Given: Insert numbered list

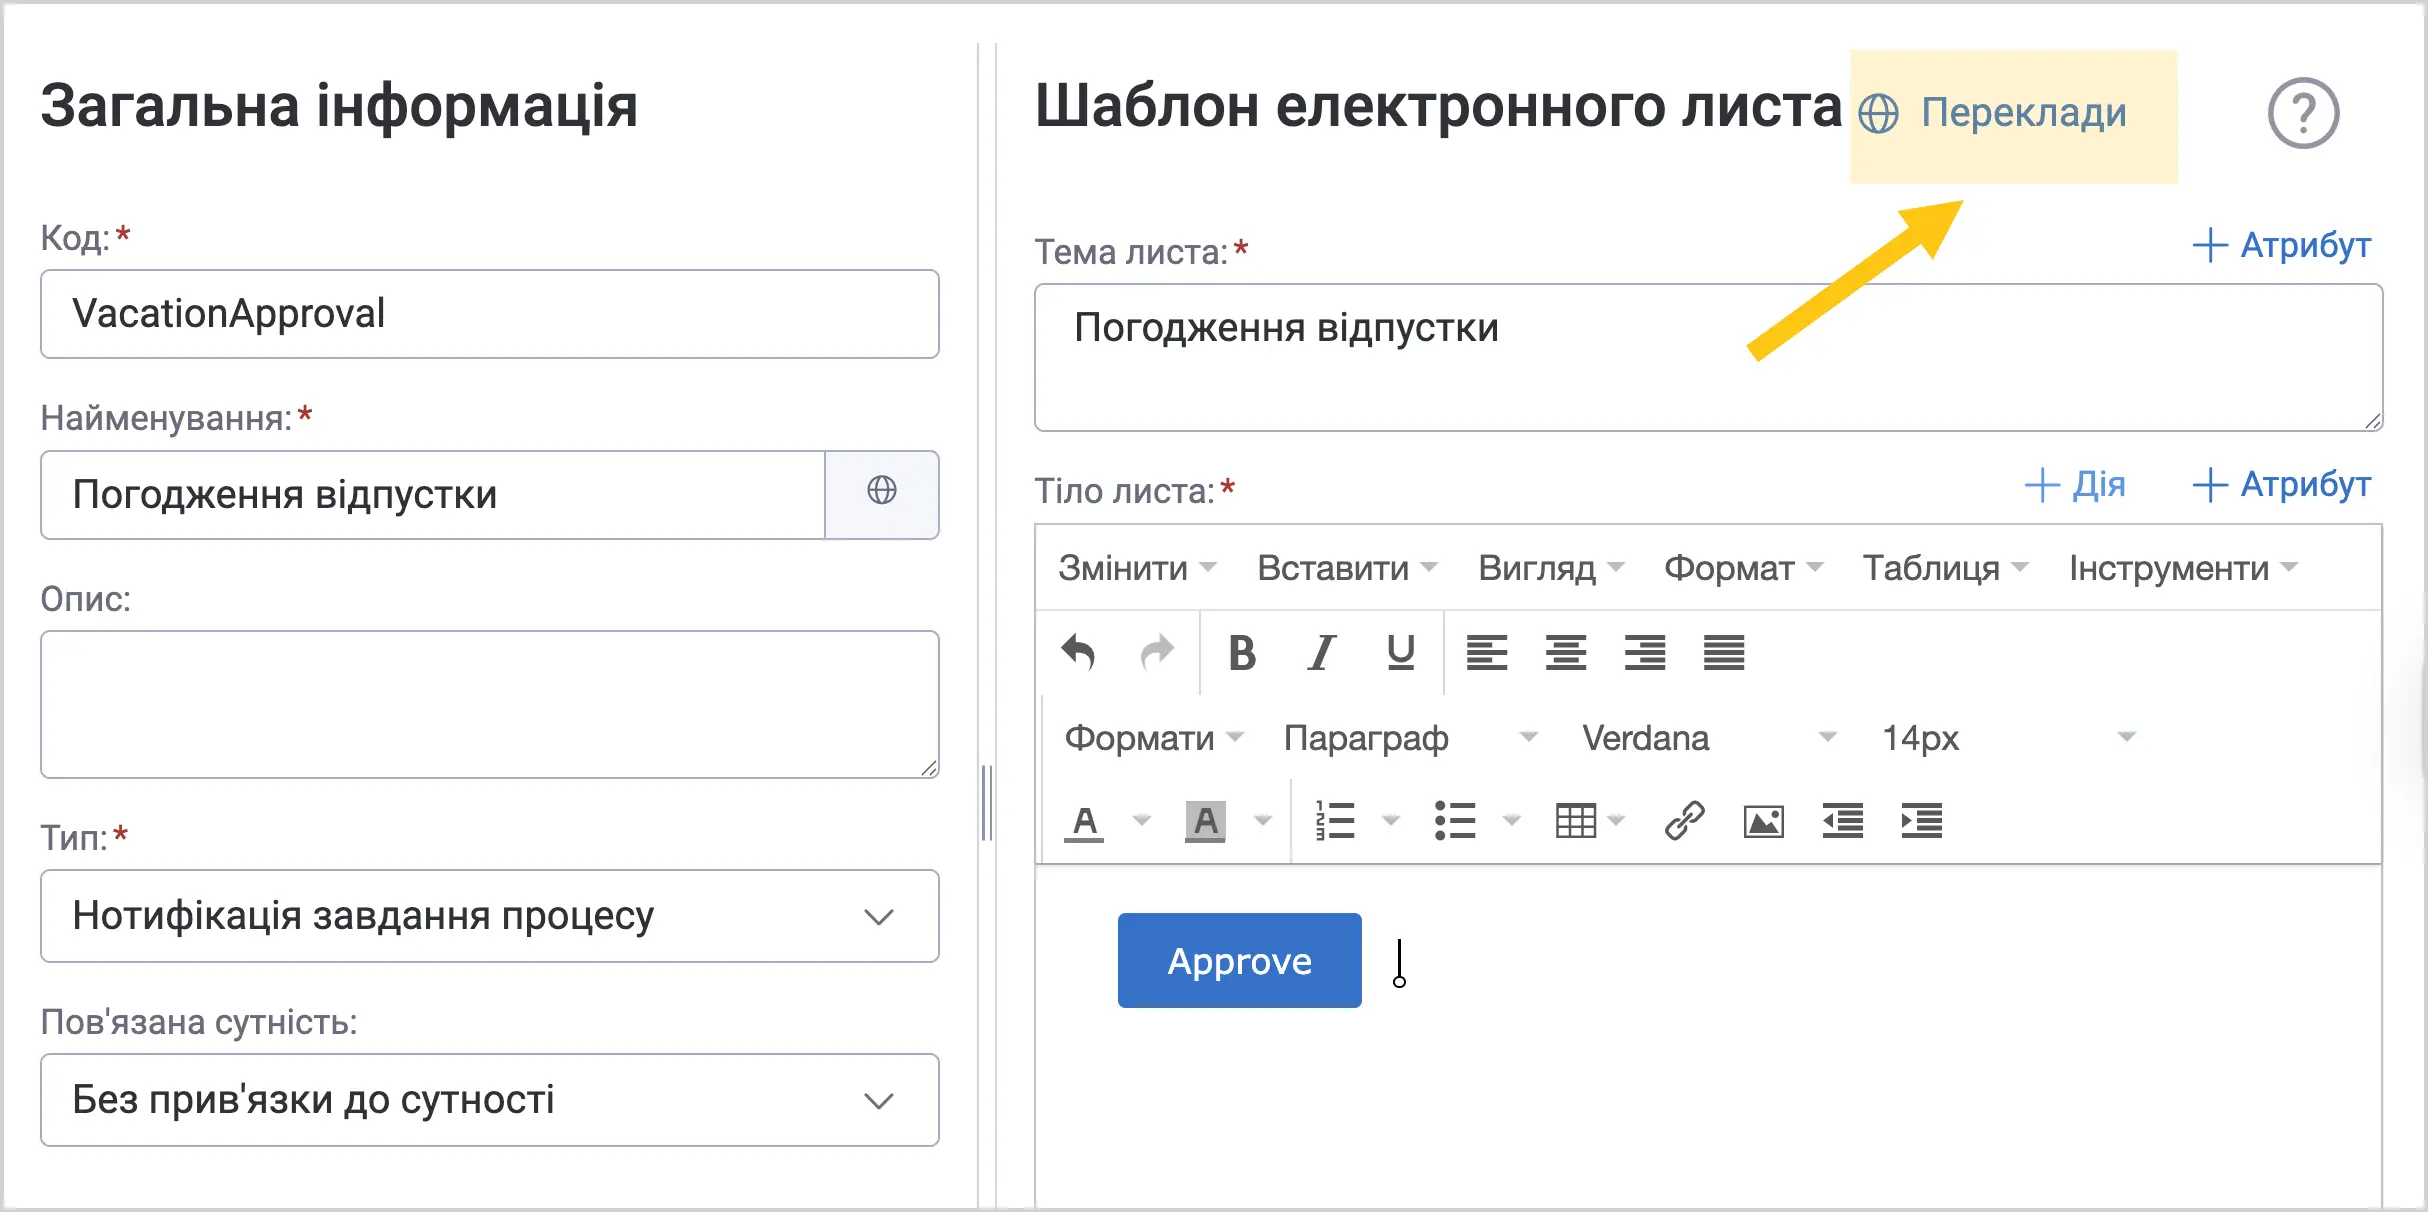Looking at the screenshot, I should point(1335,822).
